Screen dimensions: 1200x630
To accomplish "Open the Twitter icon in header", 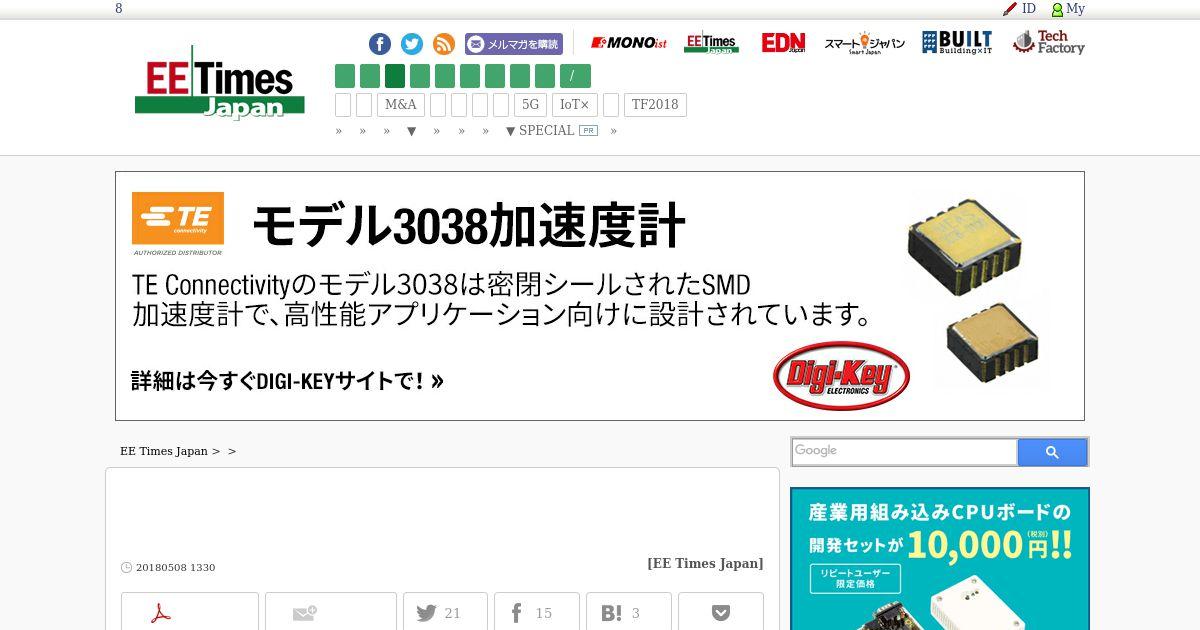I will (412, 44).
